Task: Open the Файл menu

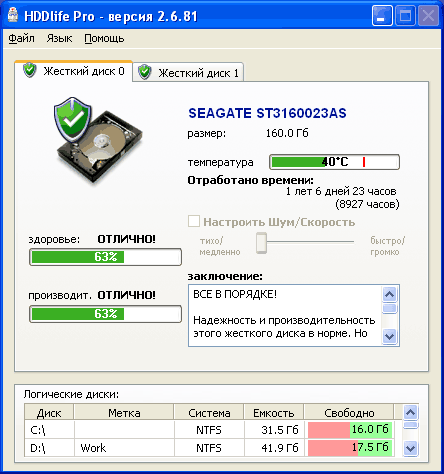Action: [x=21, y=38]
